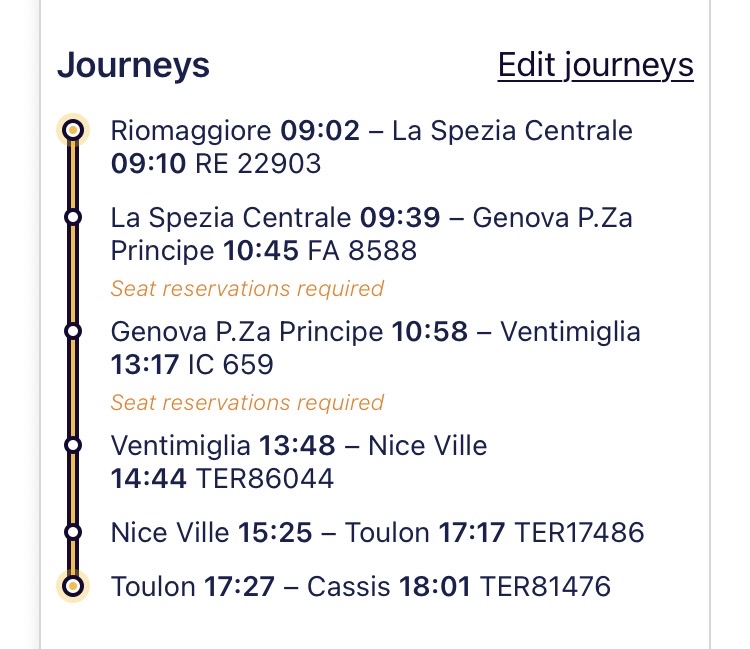Select the Genova P.Za Principe 10:58 departure
The height and width of the screenshot is (649, 750).
[x=289, y=331]
